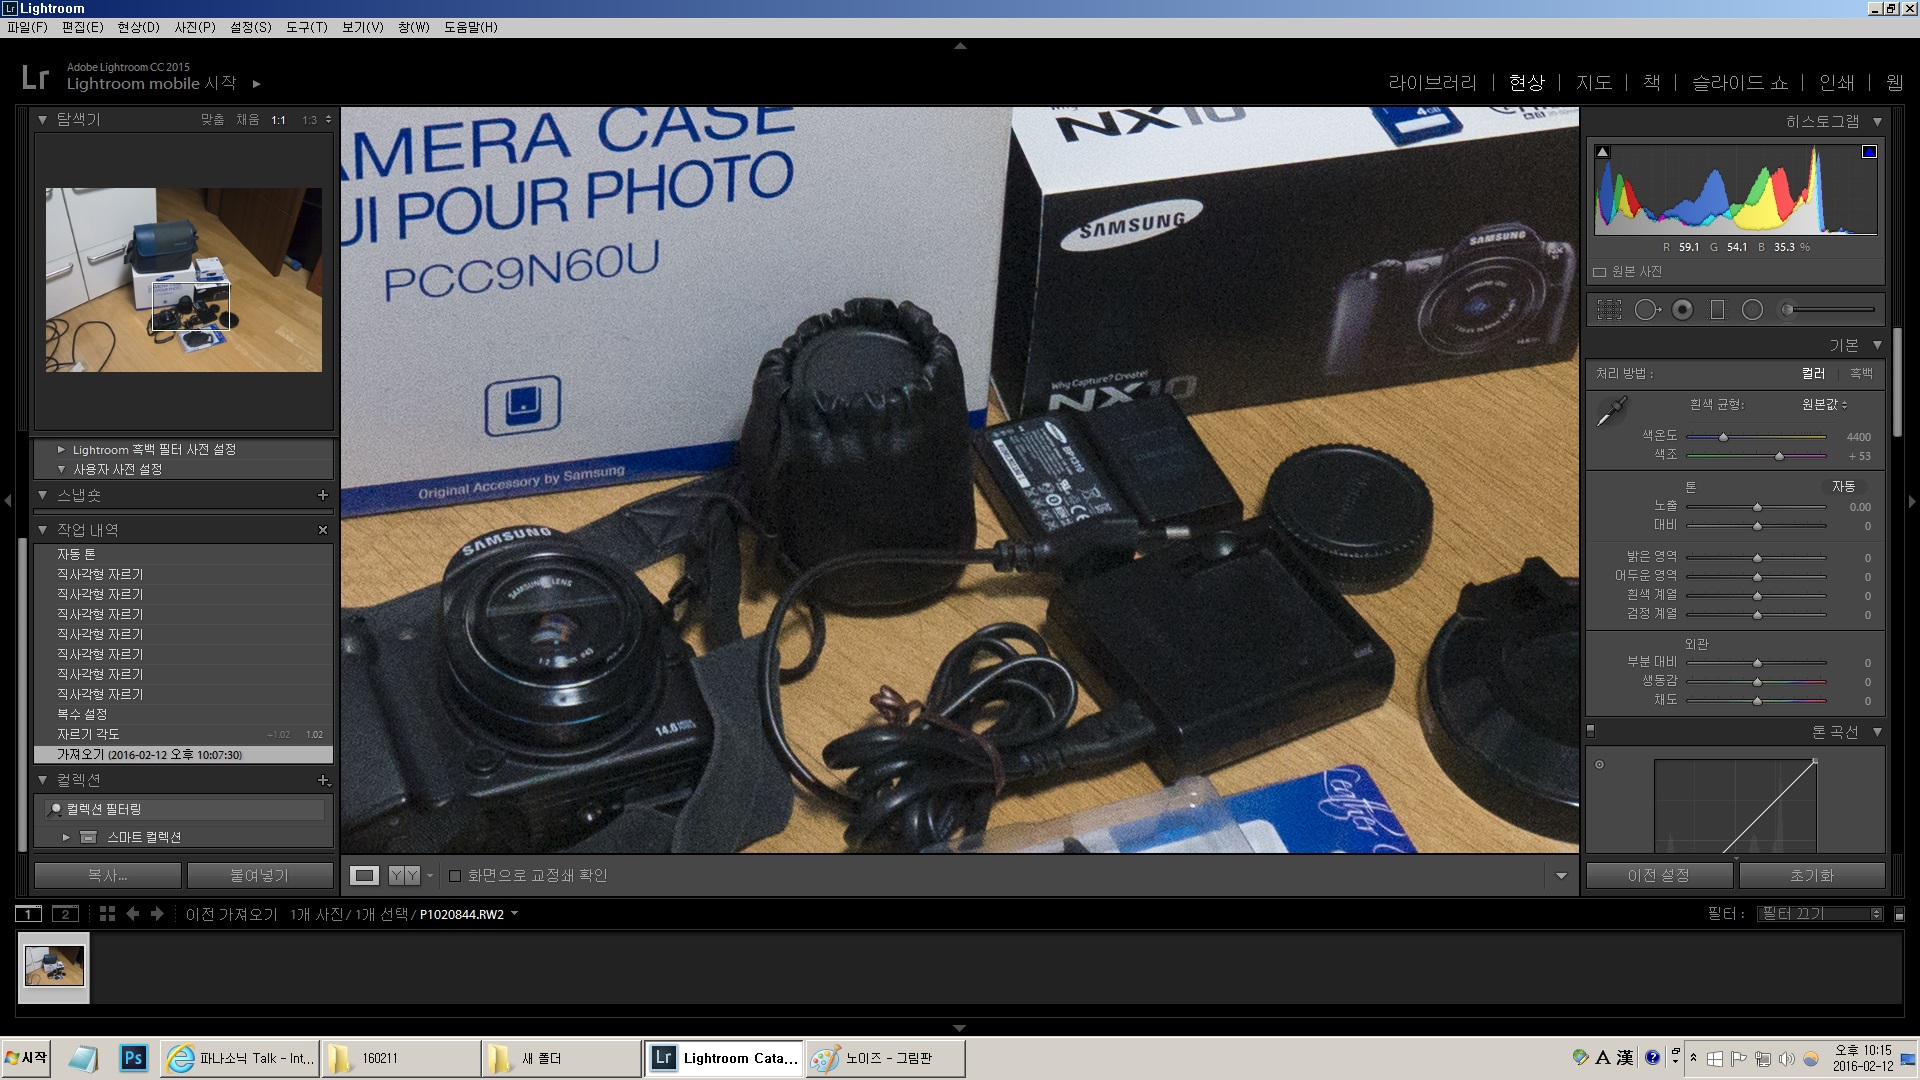
Task: Click the Loupe view icon in toolbar
Action: (364, 876)
